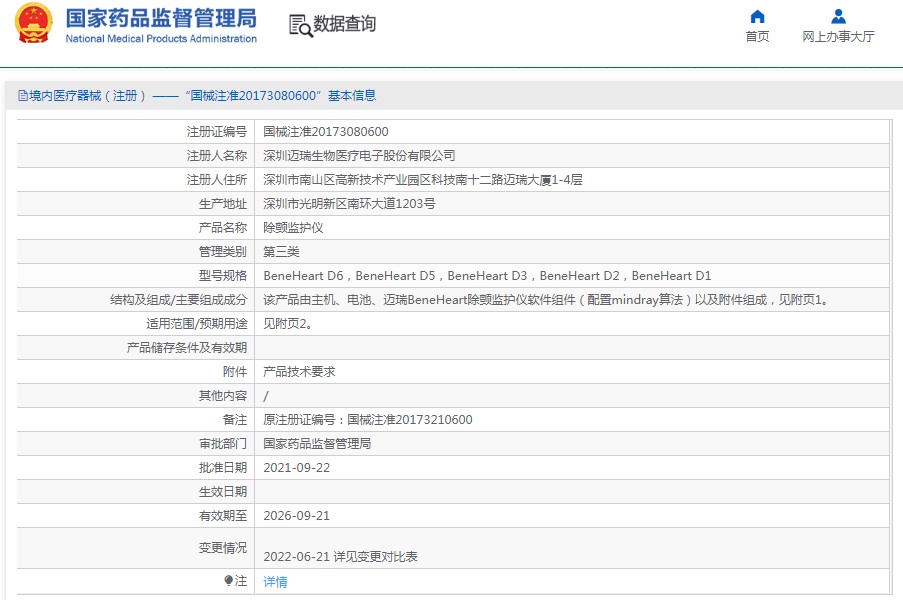Click the 其他内容 row label
Image resolution: width=903 pixels, height=600 pixels.
[x=223, y=396]
